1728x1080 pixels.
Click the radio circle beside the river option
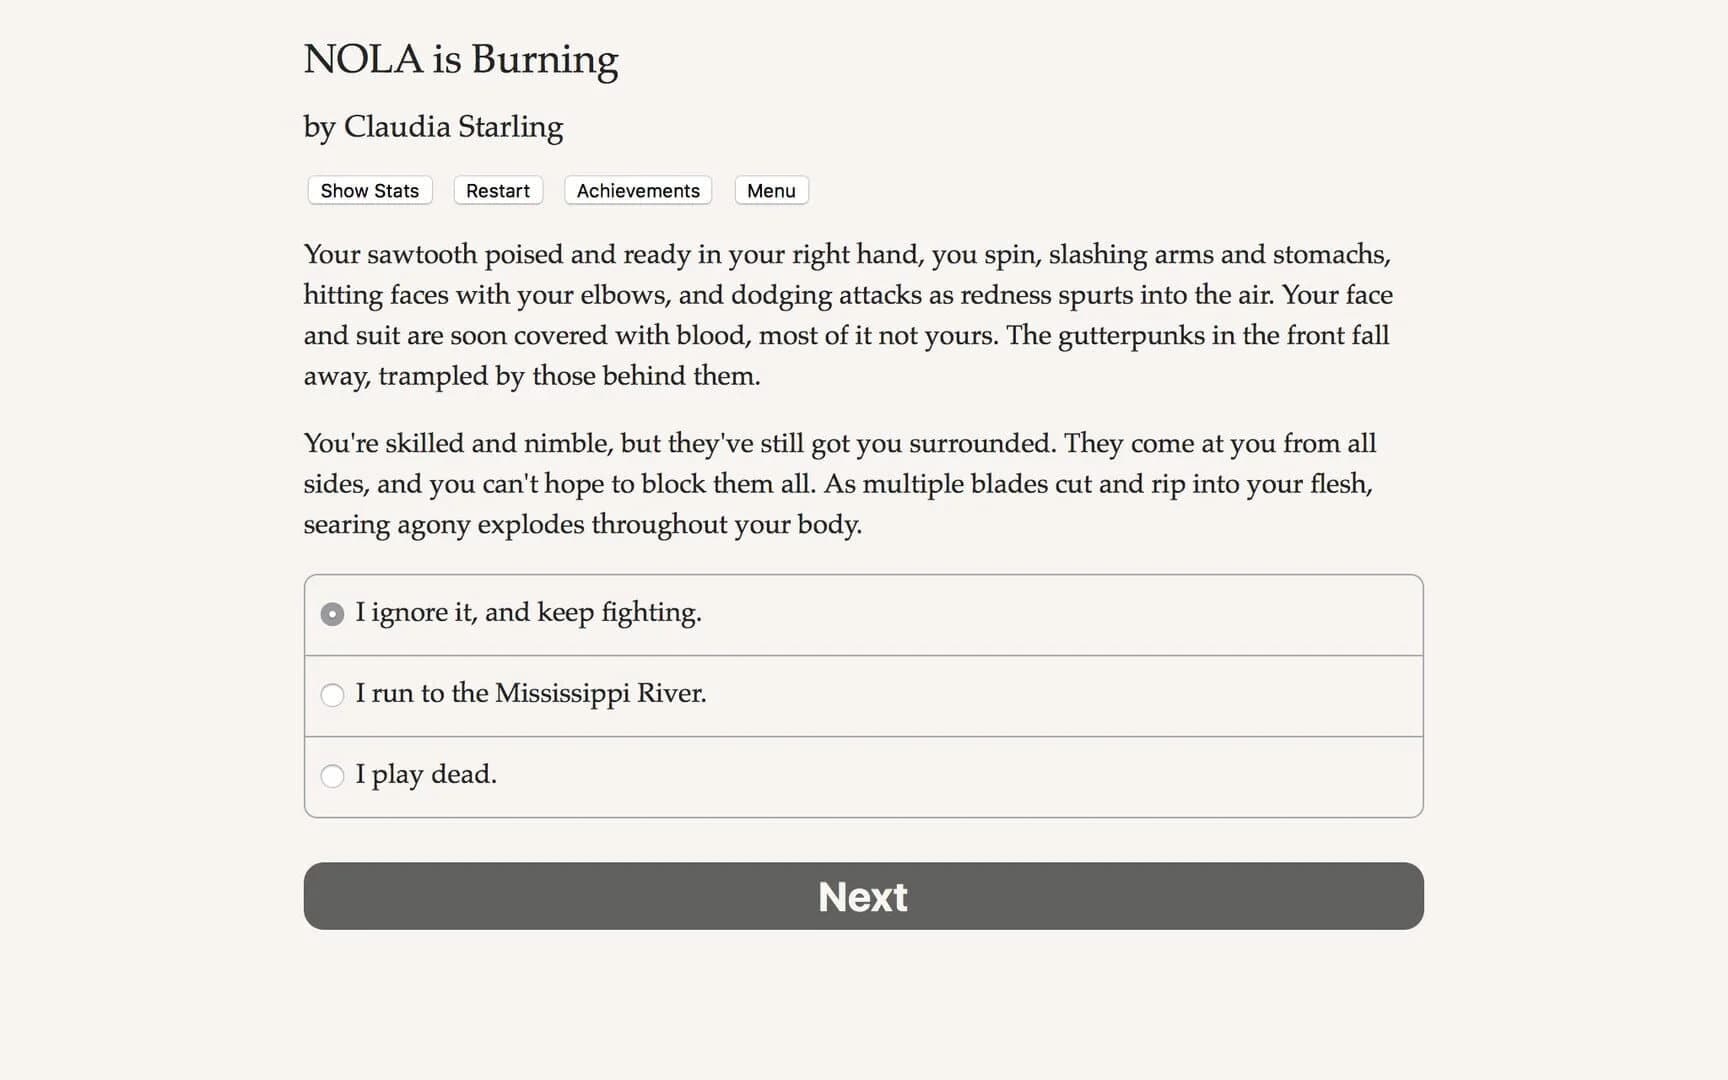332,695
